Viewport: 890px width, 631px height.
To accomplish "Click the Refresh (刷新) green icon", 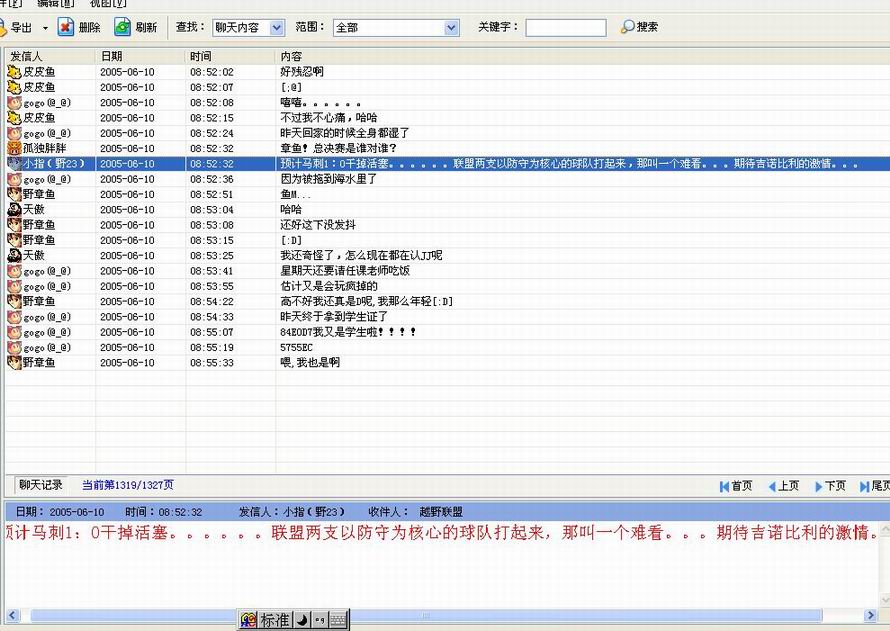I will (122, 27).
